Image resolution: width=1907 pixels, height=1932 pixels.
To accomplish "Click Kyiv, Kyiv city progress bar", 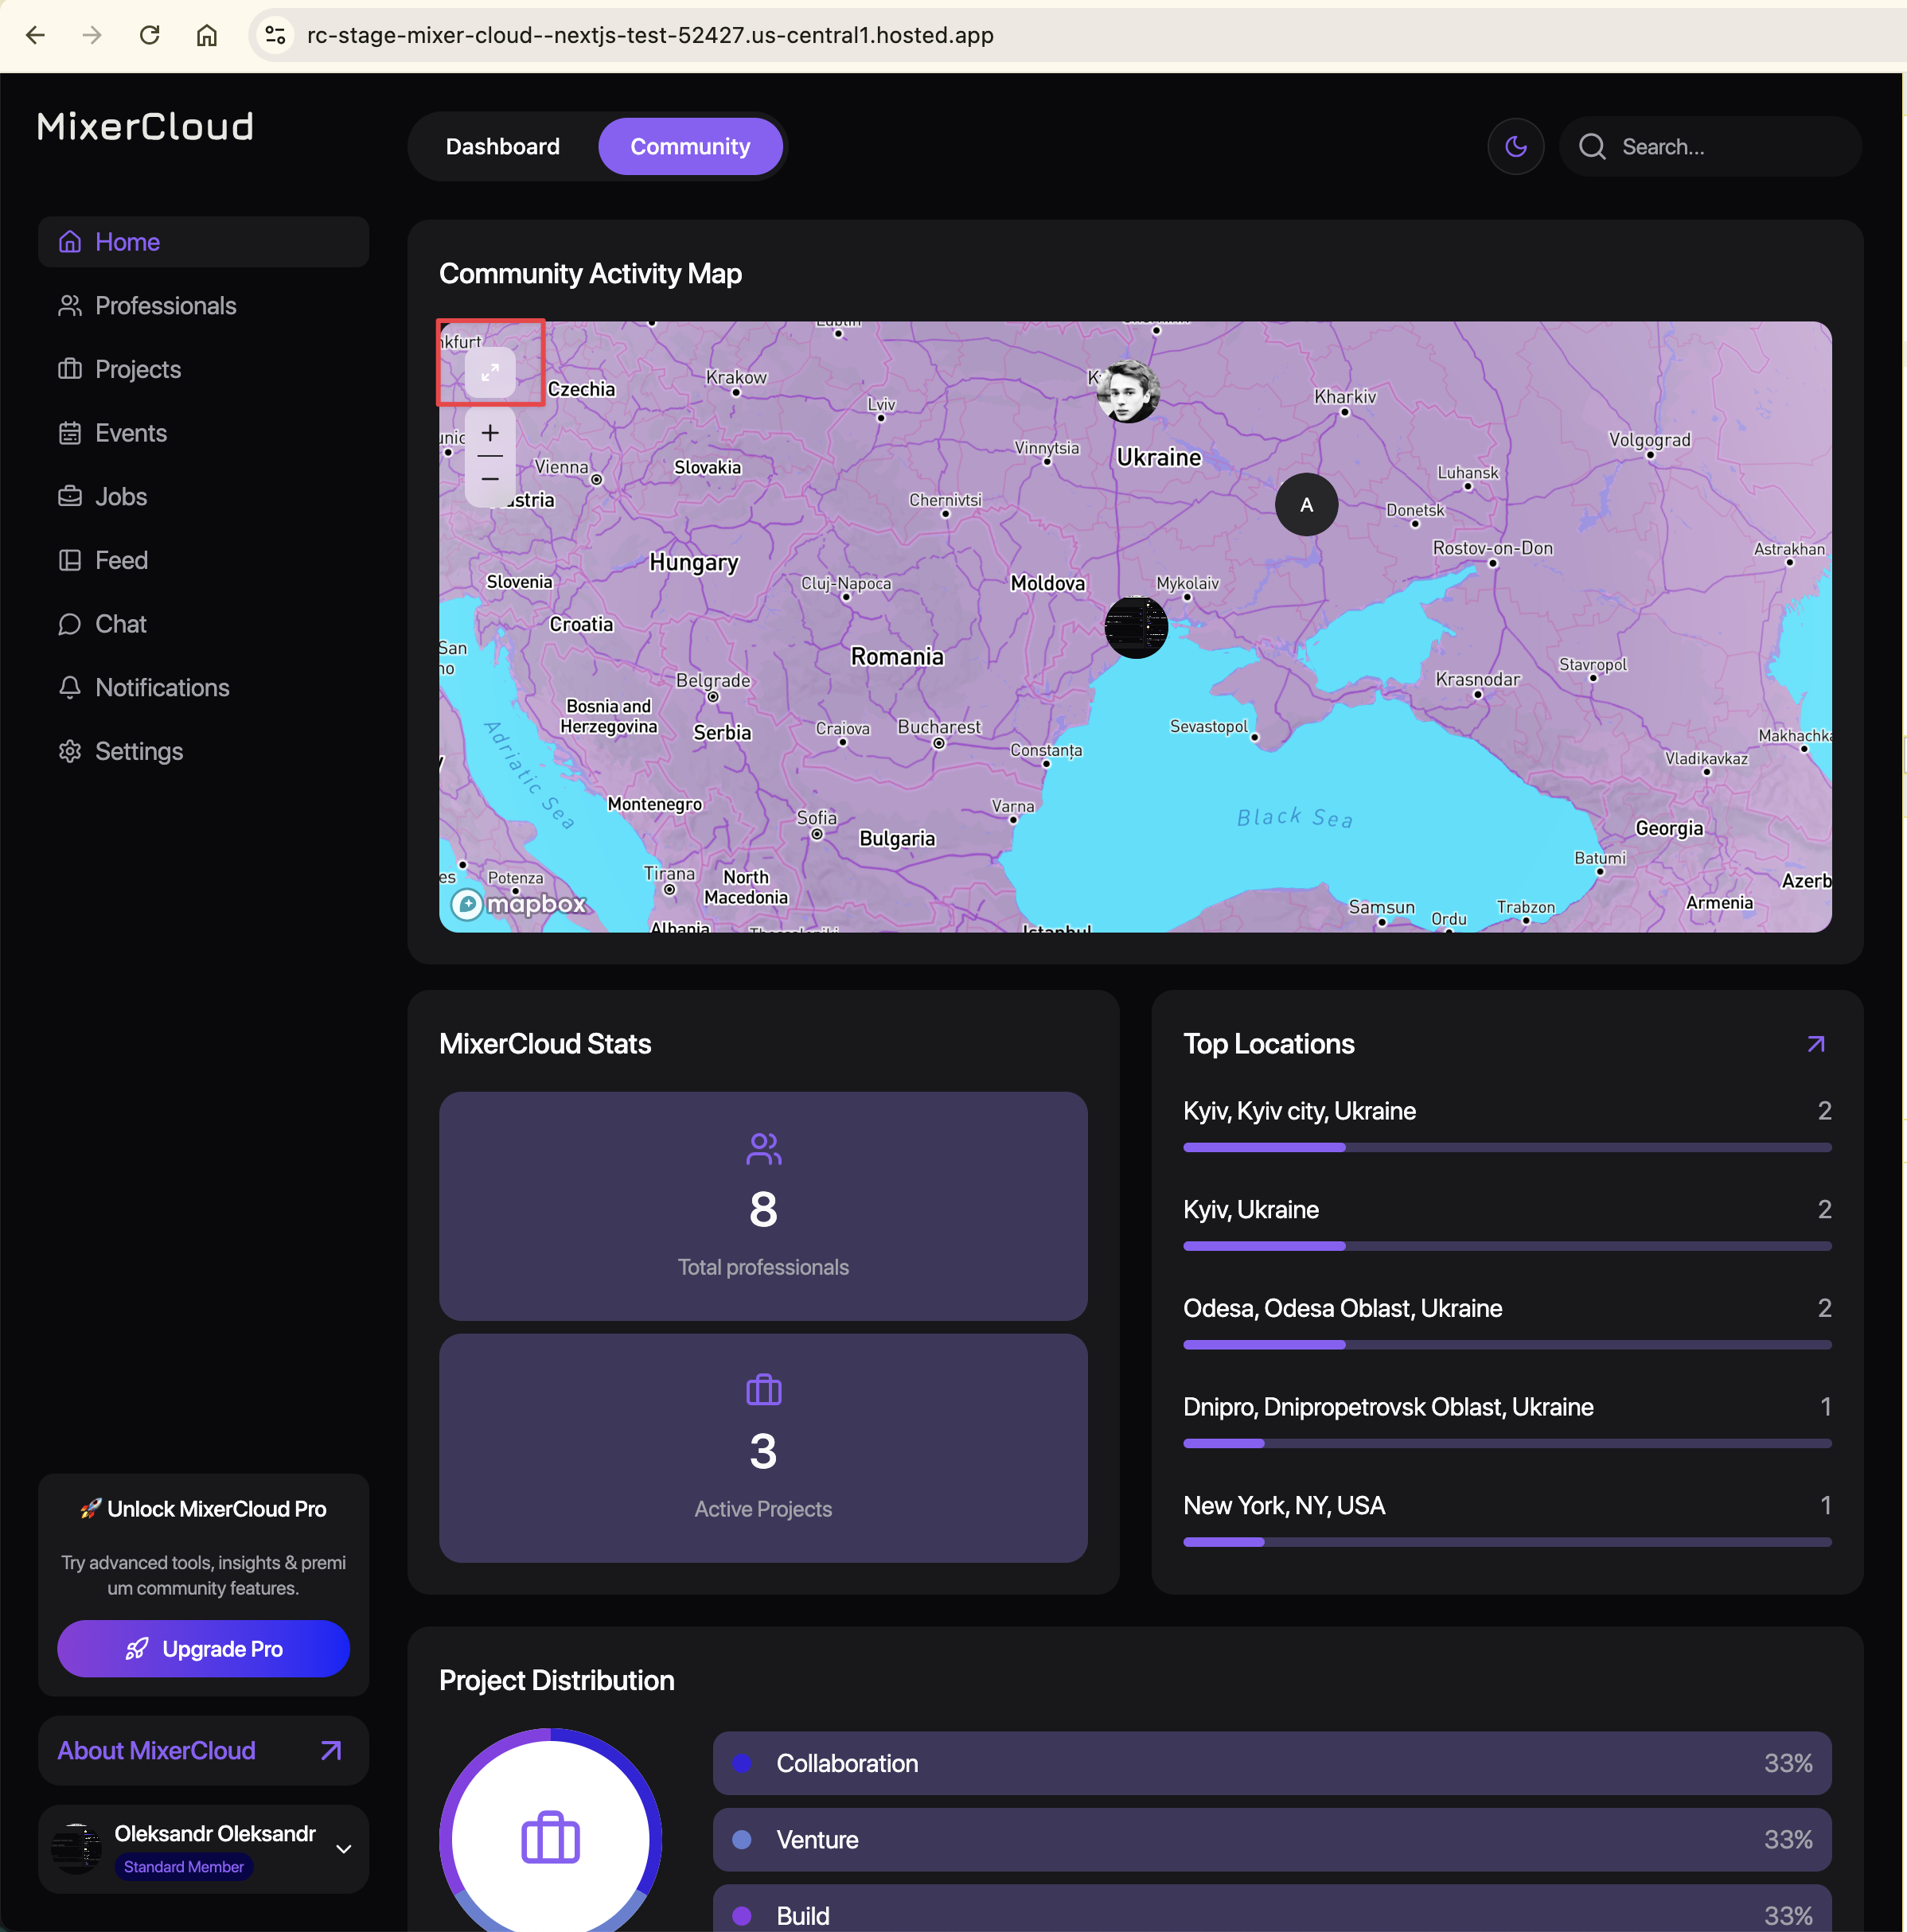I will click(x=1506, y=1148).
